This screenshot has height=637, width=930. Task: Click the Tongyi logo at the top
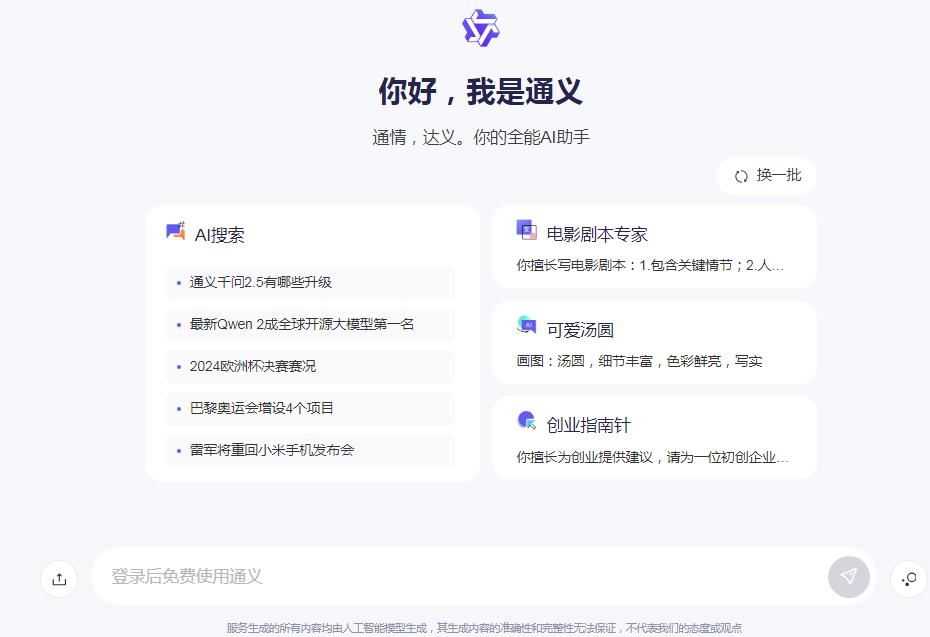(x=480, y=27)
